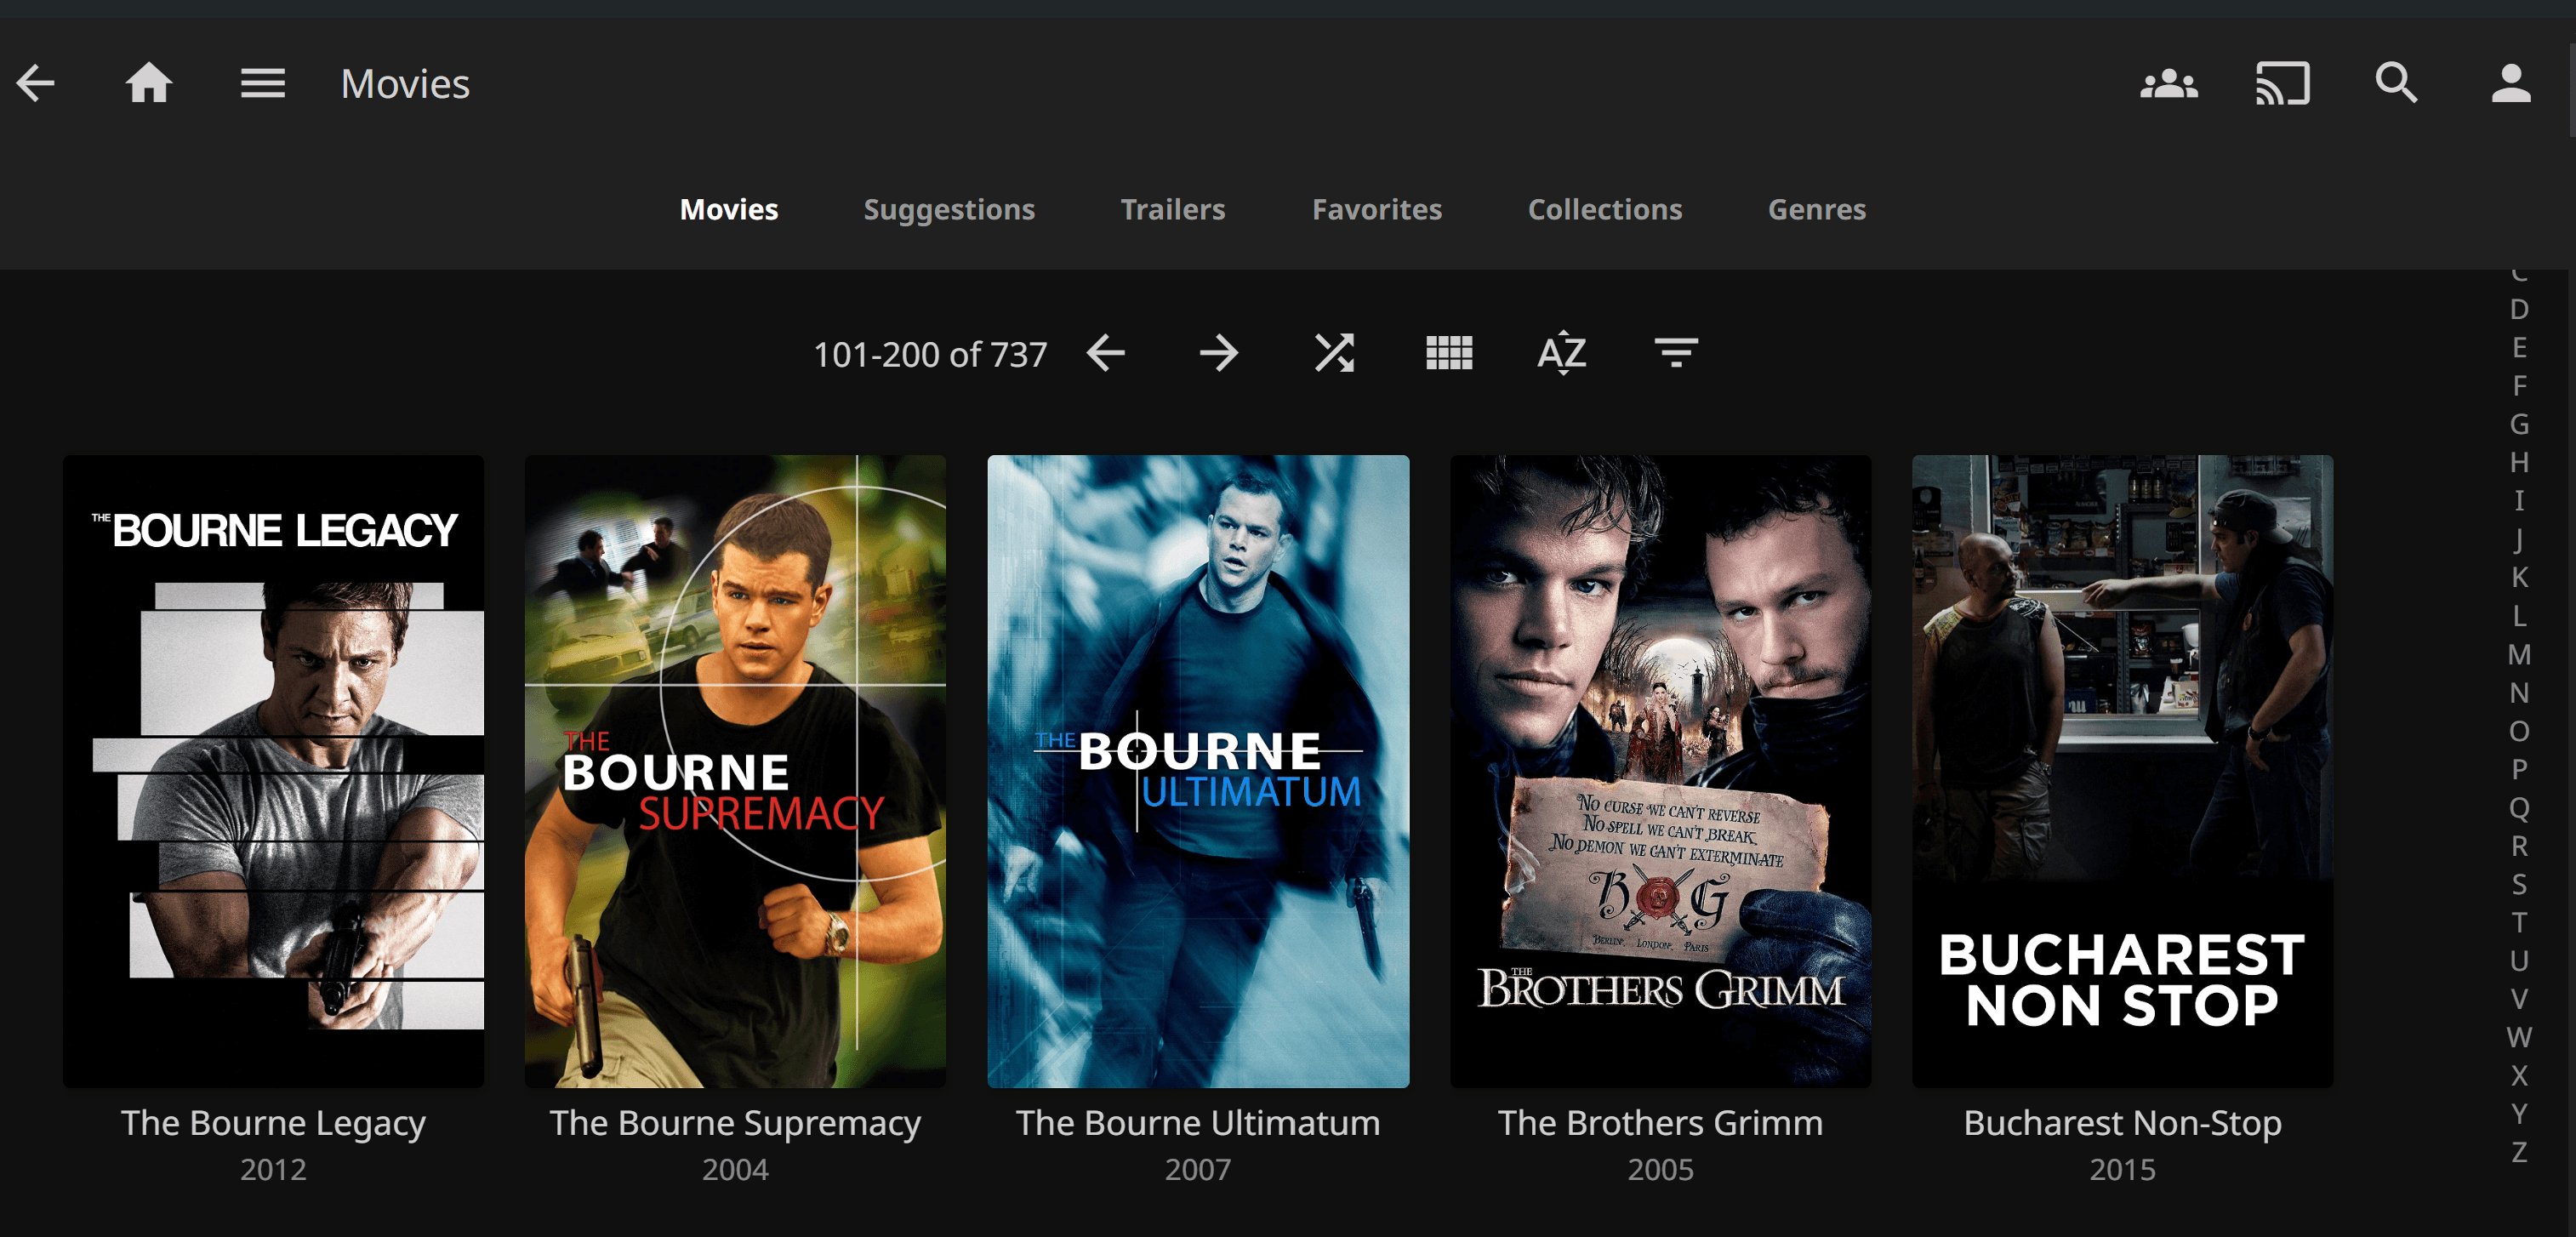Jump to letter K in alphabet picker
Viewport: 2576px width, 1237px height.
click(2519, 577)
